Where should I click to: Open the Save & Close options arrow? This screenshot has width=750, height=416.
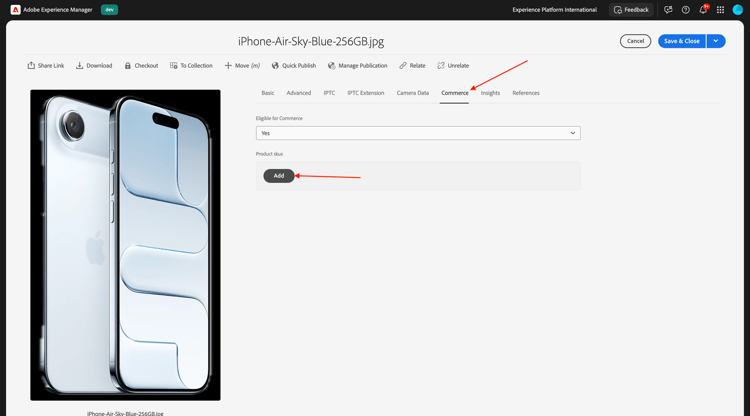point(716,41)
